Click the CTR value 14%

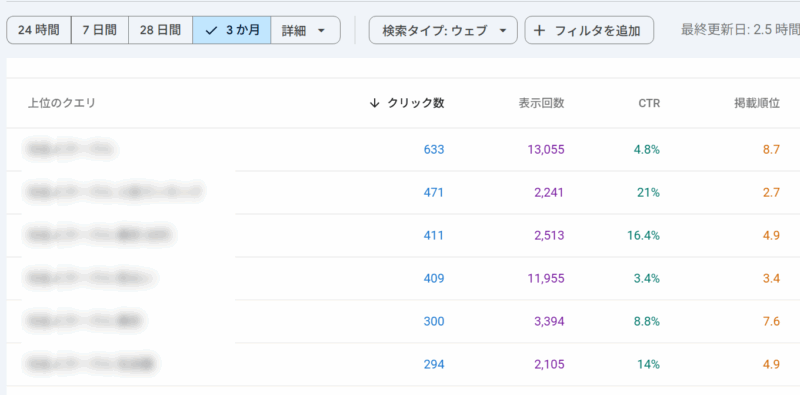pos(648,364)
